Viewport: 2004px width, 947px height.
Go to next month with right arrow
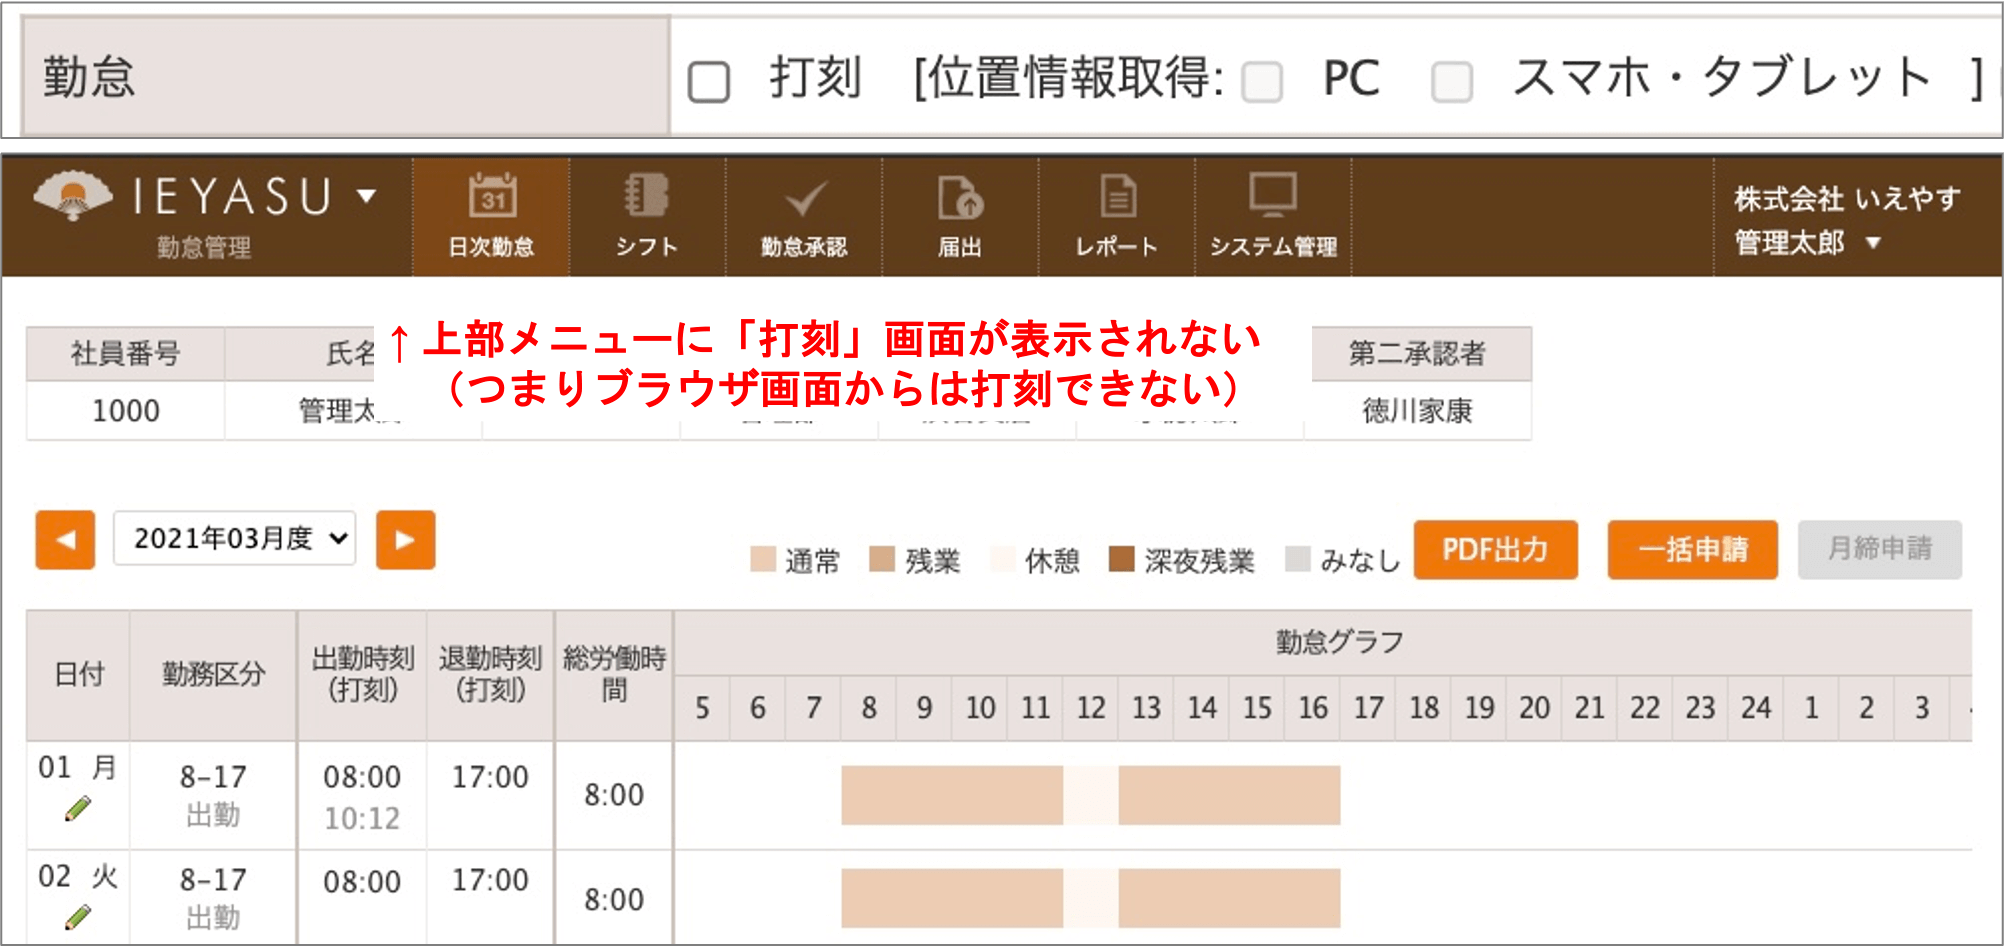(405, 540)
